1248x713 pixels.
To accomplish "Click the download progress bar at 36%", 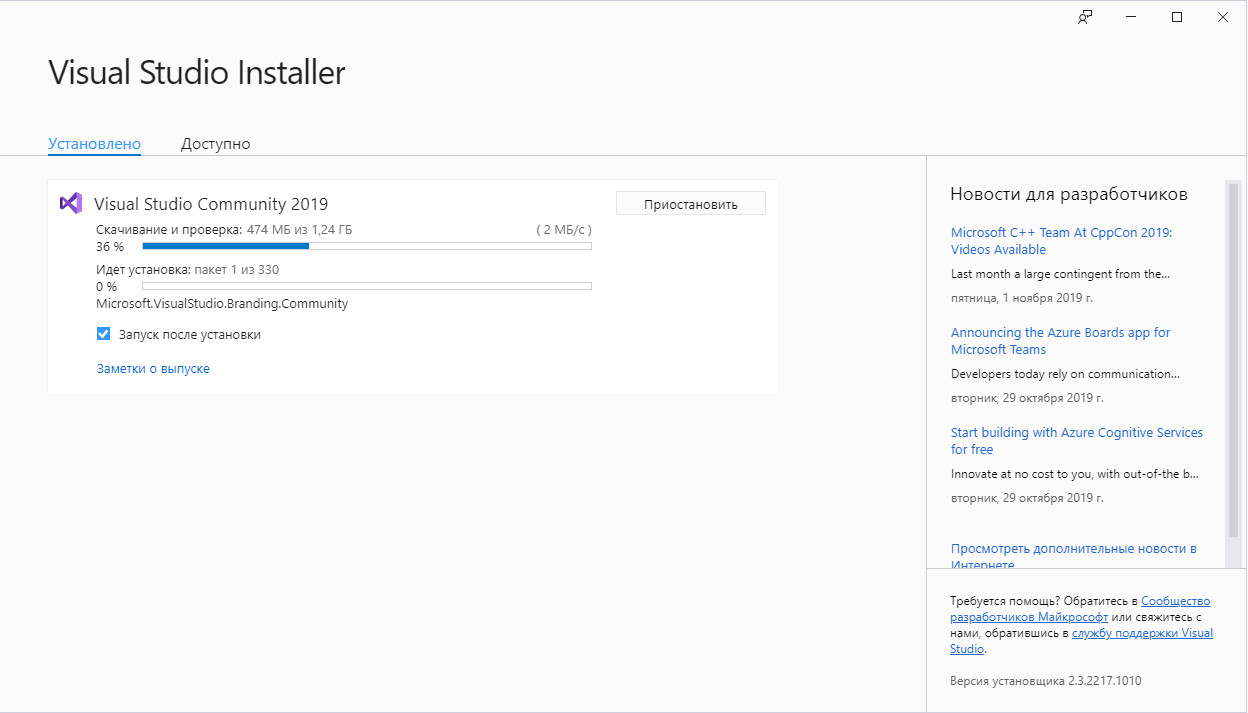I will 366,246.
